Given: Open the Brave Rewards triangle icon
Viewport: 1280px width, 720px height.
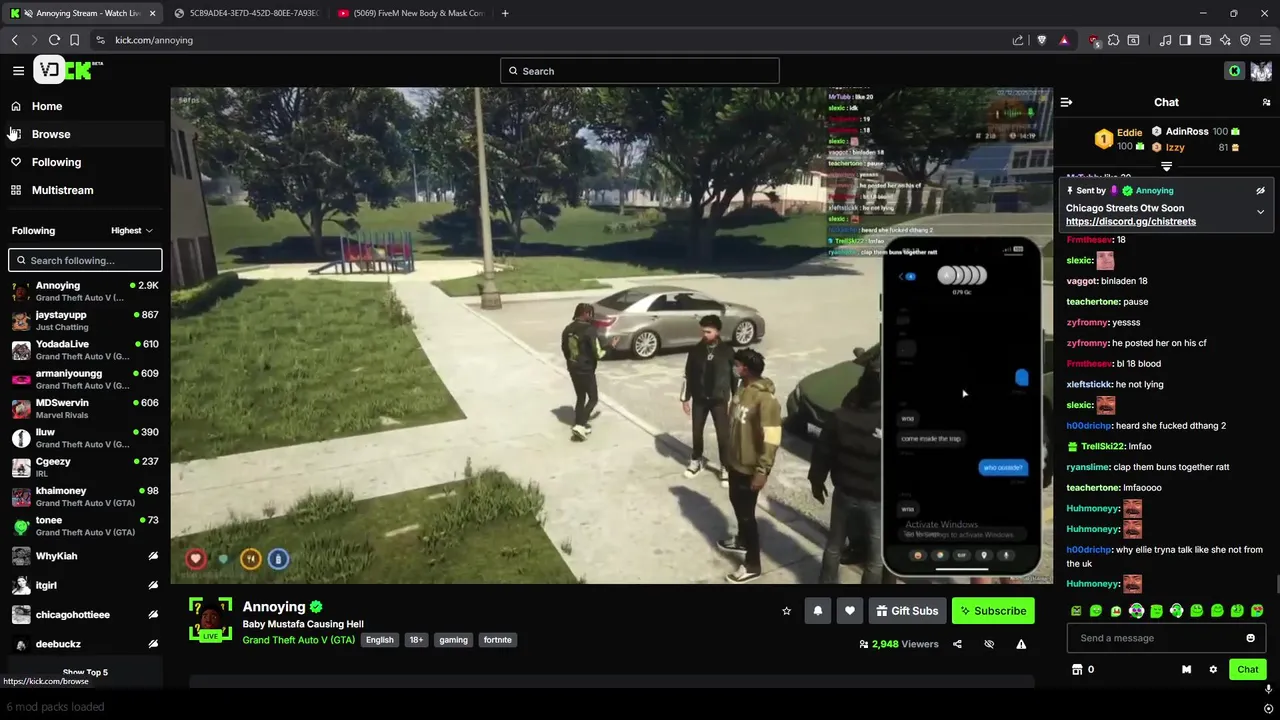Looking at the screenshot, I should pyautogui.click(x=1064, y=40).
